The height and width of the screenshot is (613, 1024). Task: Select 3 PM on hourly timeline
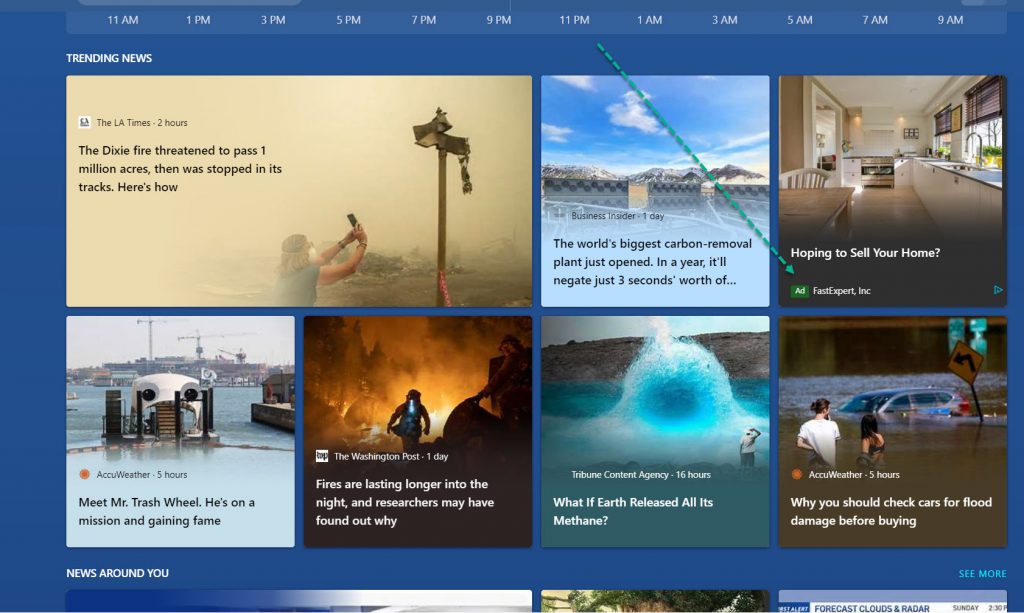tap(273, 20)
